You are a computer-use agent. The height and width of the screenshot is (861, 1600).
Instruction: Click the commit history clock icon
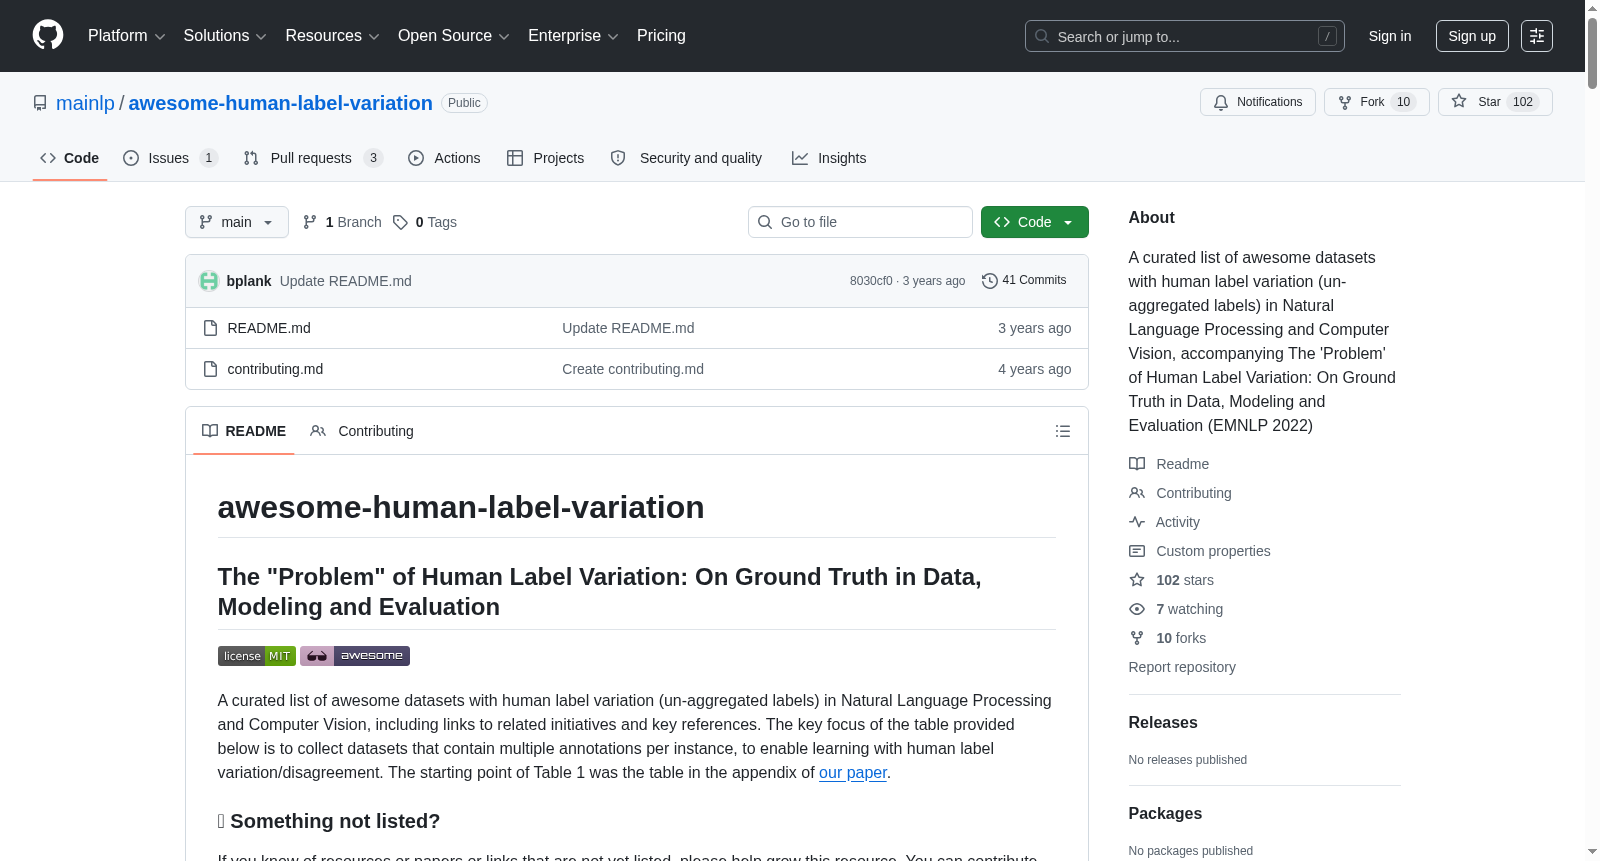990,281
